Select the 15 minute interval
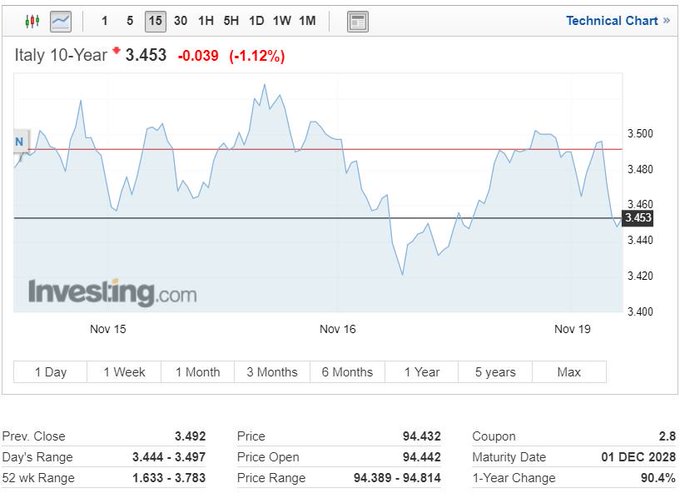680x503 pixels. point(155,21)
